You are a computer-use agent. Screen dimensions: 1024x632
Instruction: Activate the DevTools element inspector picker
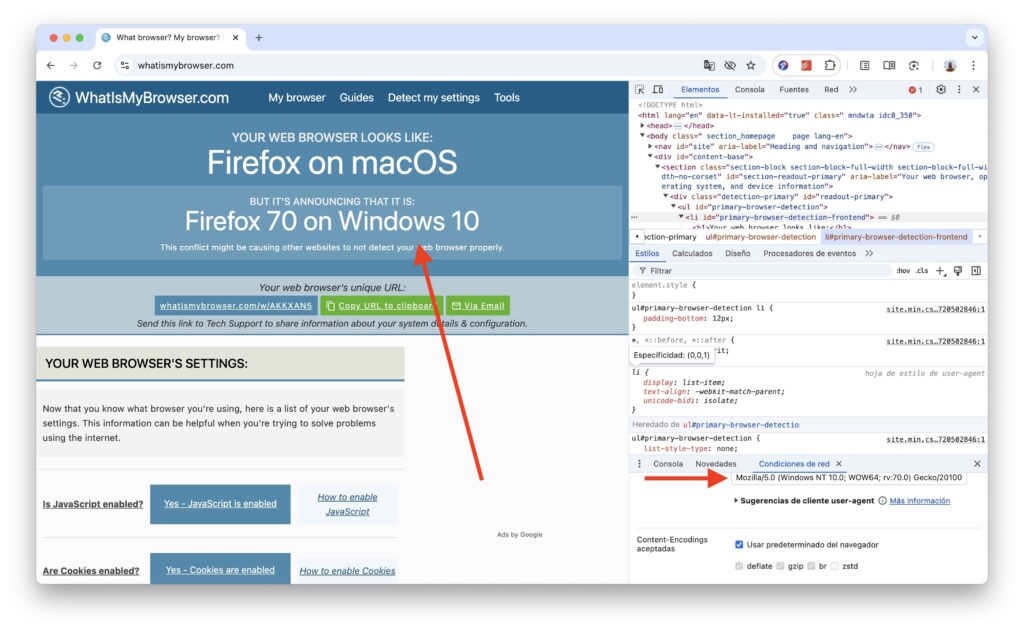point(639,89)
